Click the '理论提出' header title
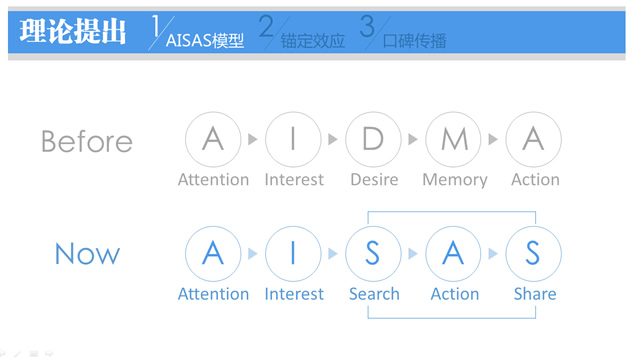Viewport: 635px width, 361px height. coord(73,31)
